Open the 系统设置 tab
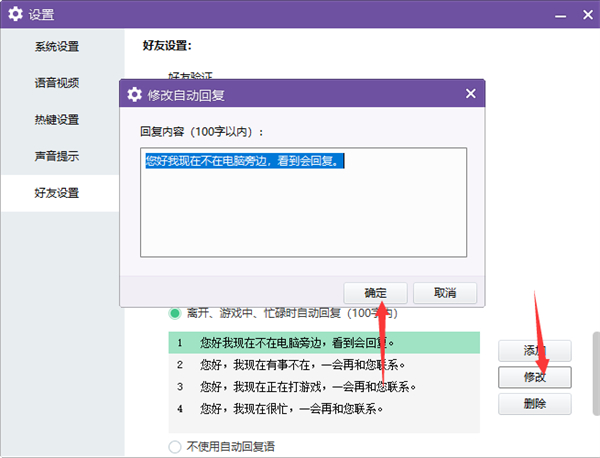The width and height of the screenshot is (600, 458). (57, 46)
